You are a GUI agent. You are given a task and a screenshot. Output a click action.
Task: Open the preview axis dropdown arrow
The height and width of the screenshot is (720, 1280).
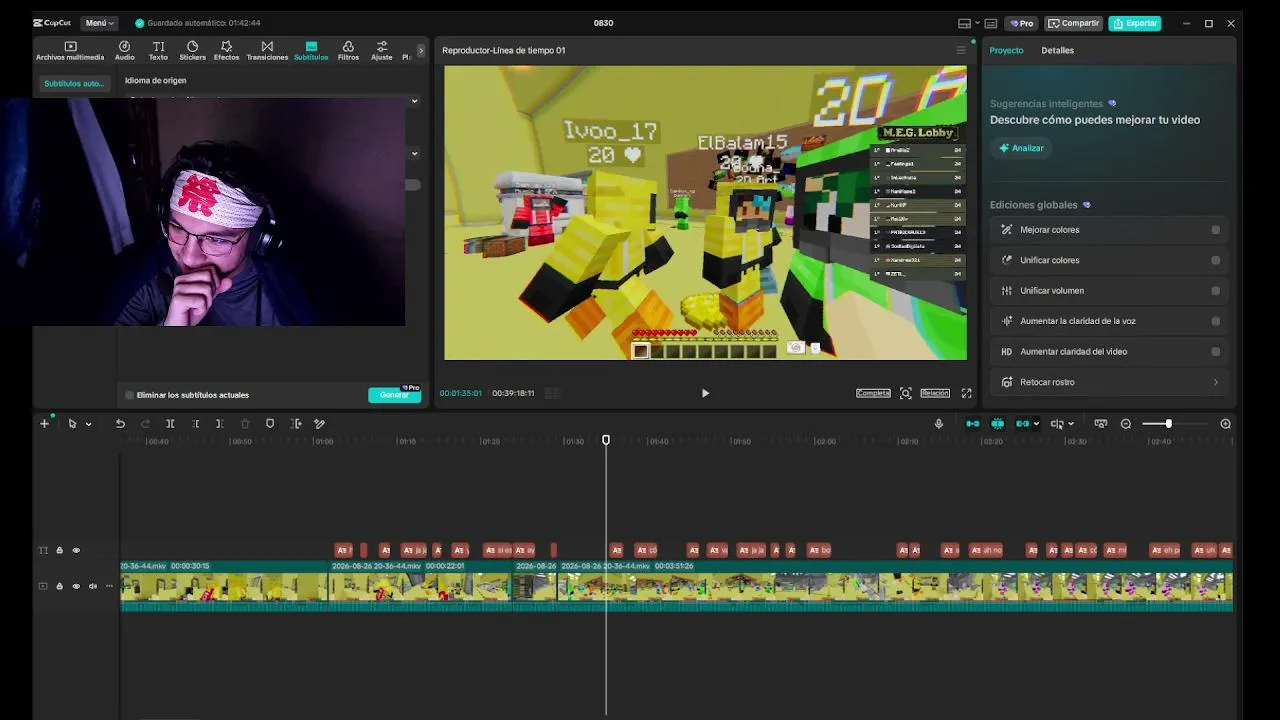(1070, 424)
